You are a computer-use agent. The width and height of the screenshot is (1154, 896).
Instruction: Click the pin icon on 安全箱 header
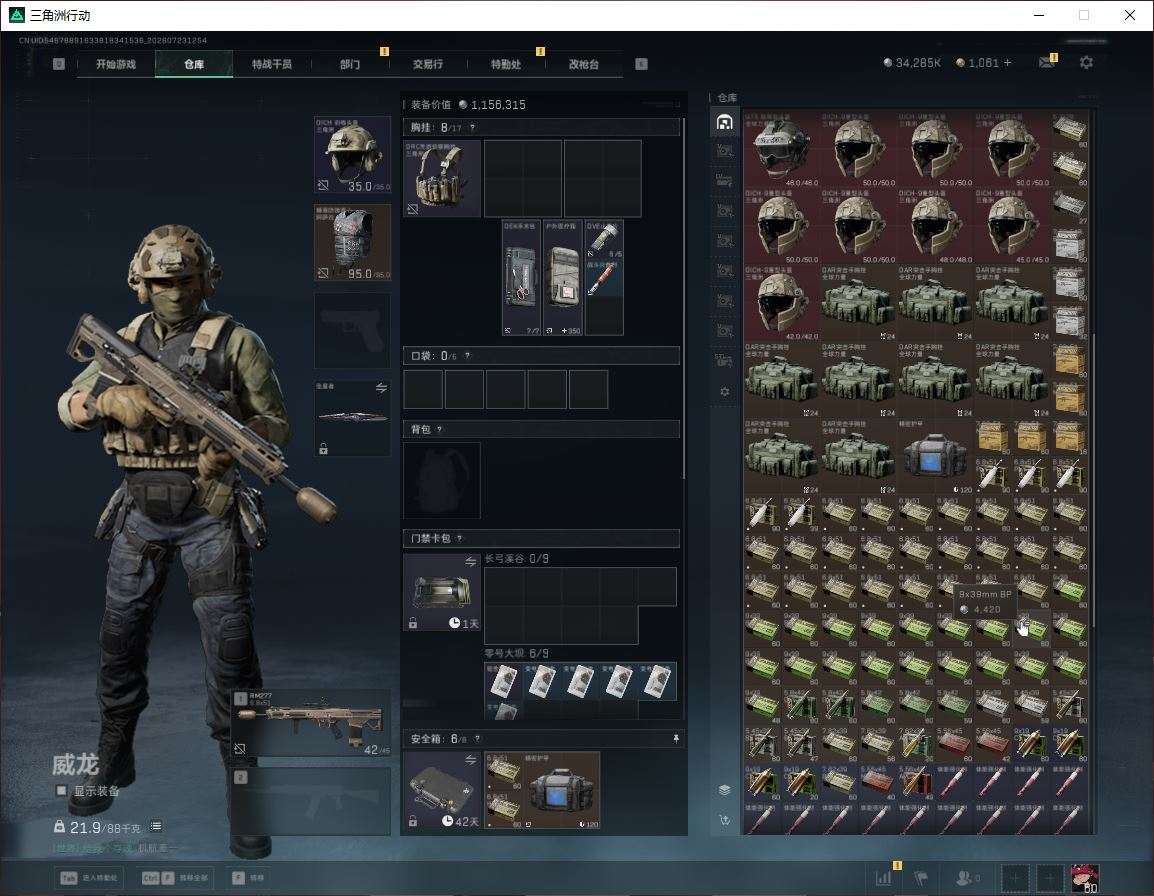[676, 738]
